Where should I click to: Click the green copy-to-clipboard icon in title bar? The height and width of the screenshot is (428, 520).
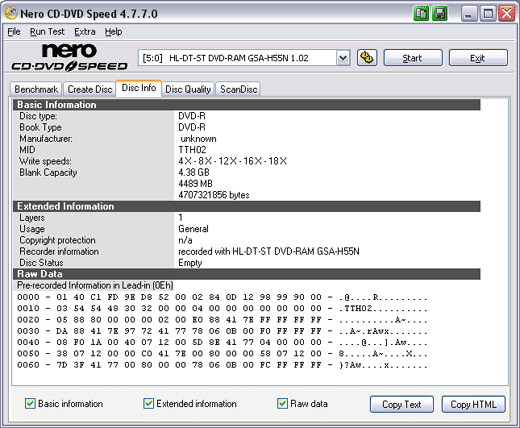tap(421, 14)
